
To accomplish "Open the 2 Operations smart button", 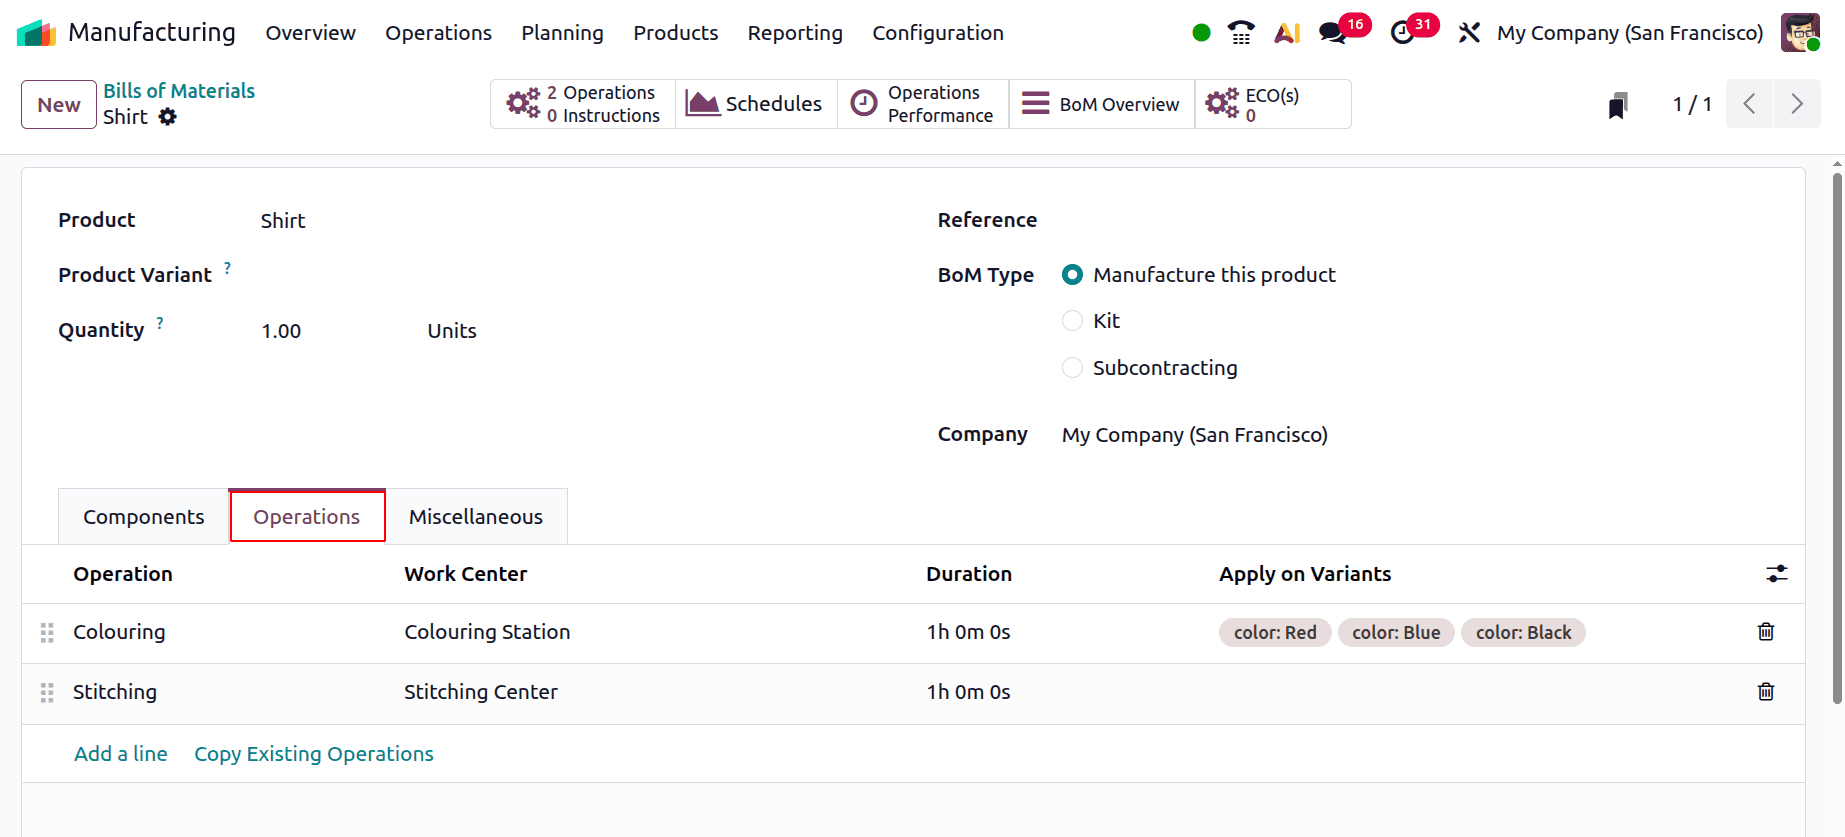I will click(x=583, y=104).
